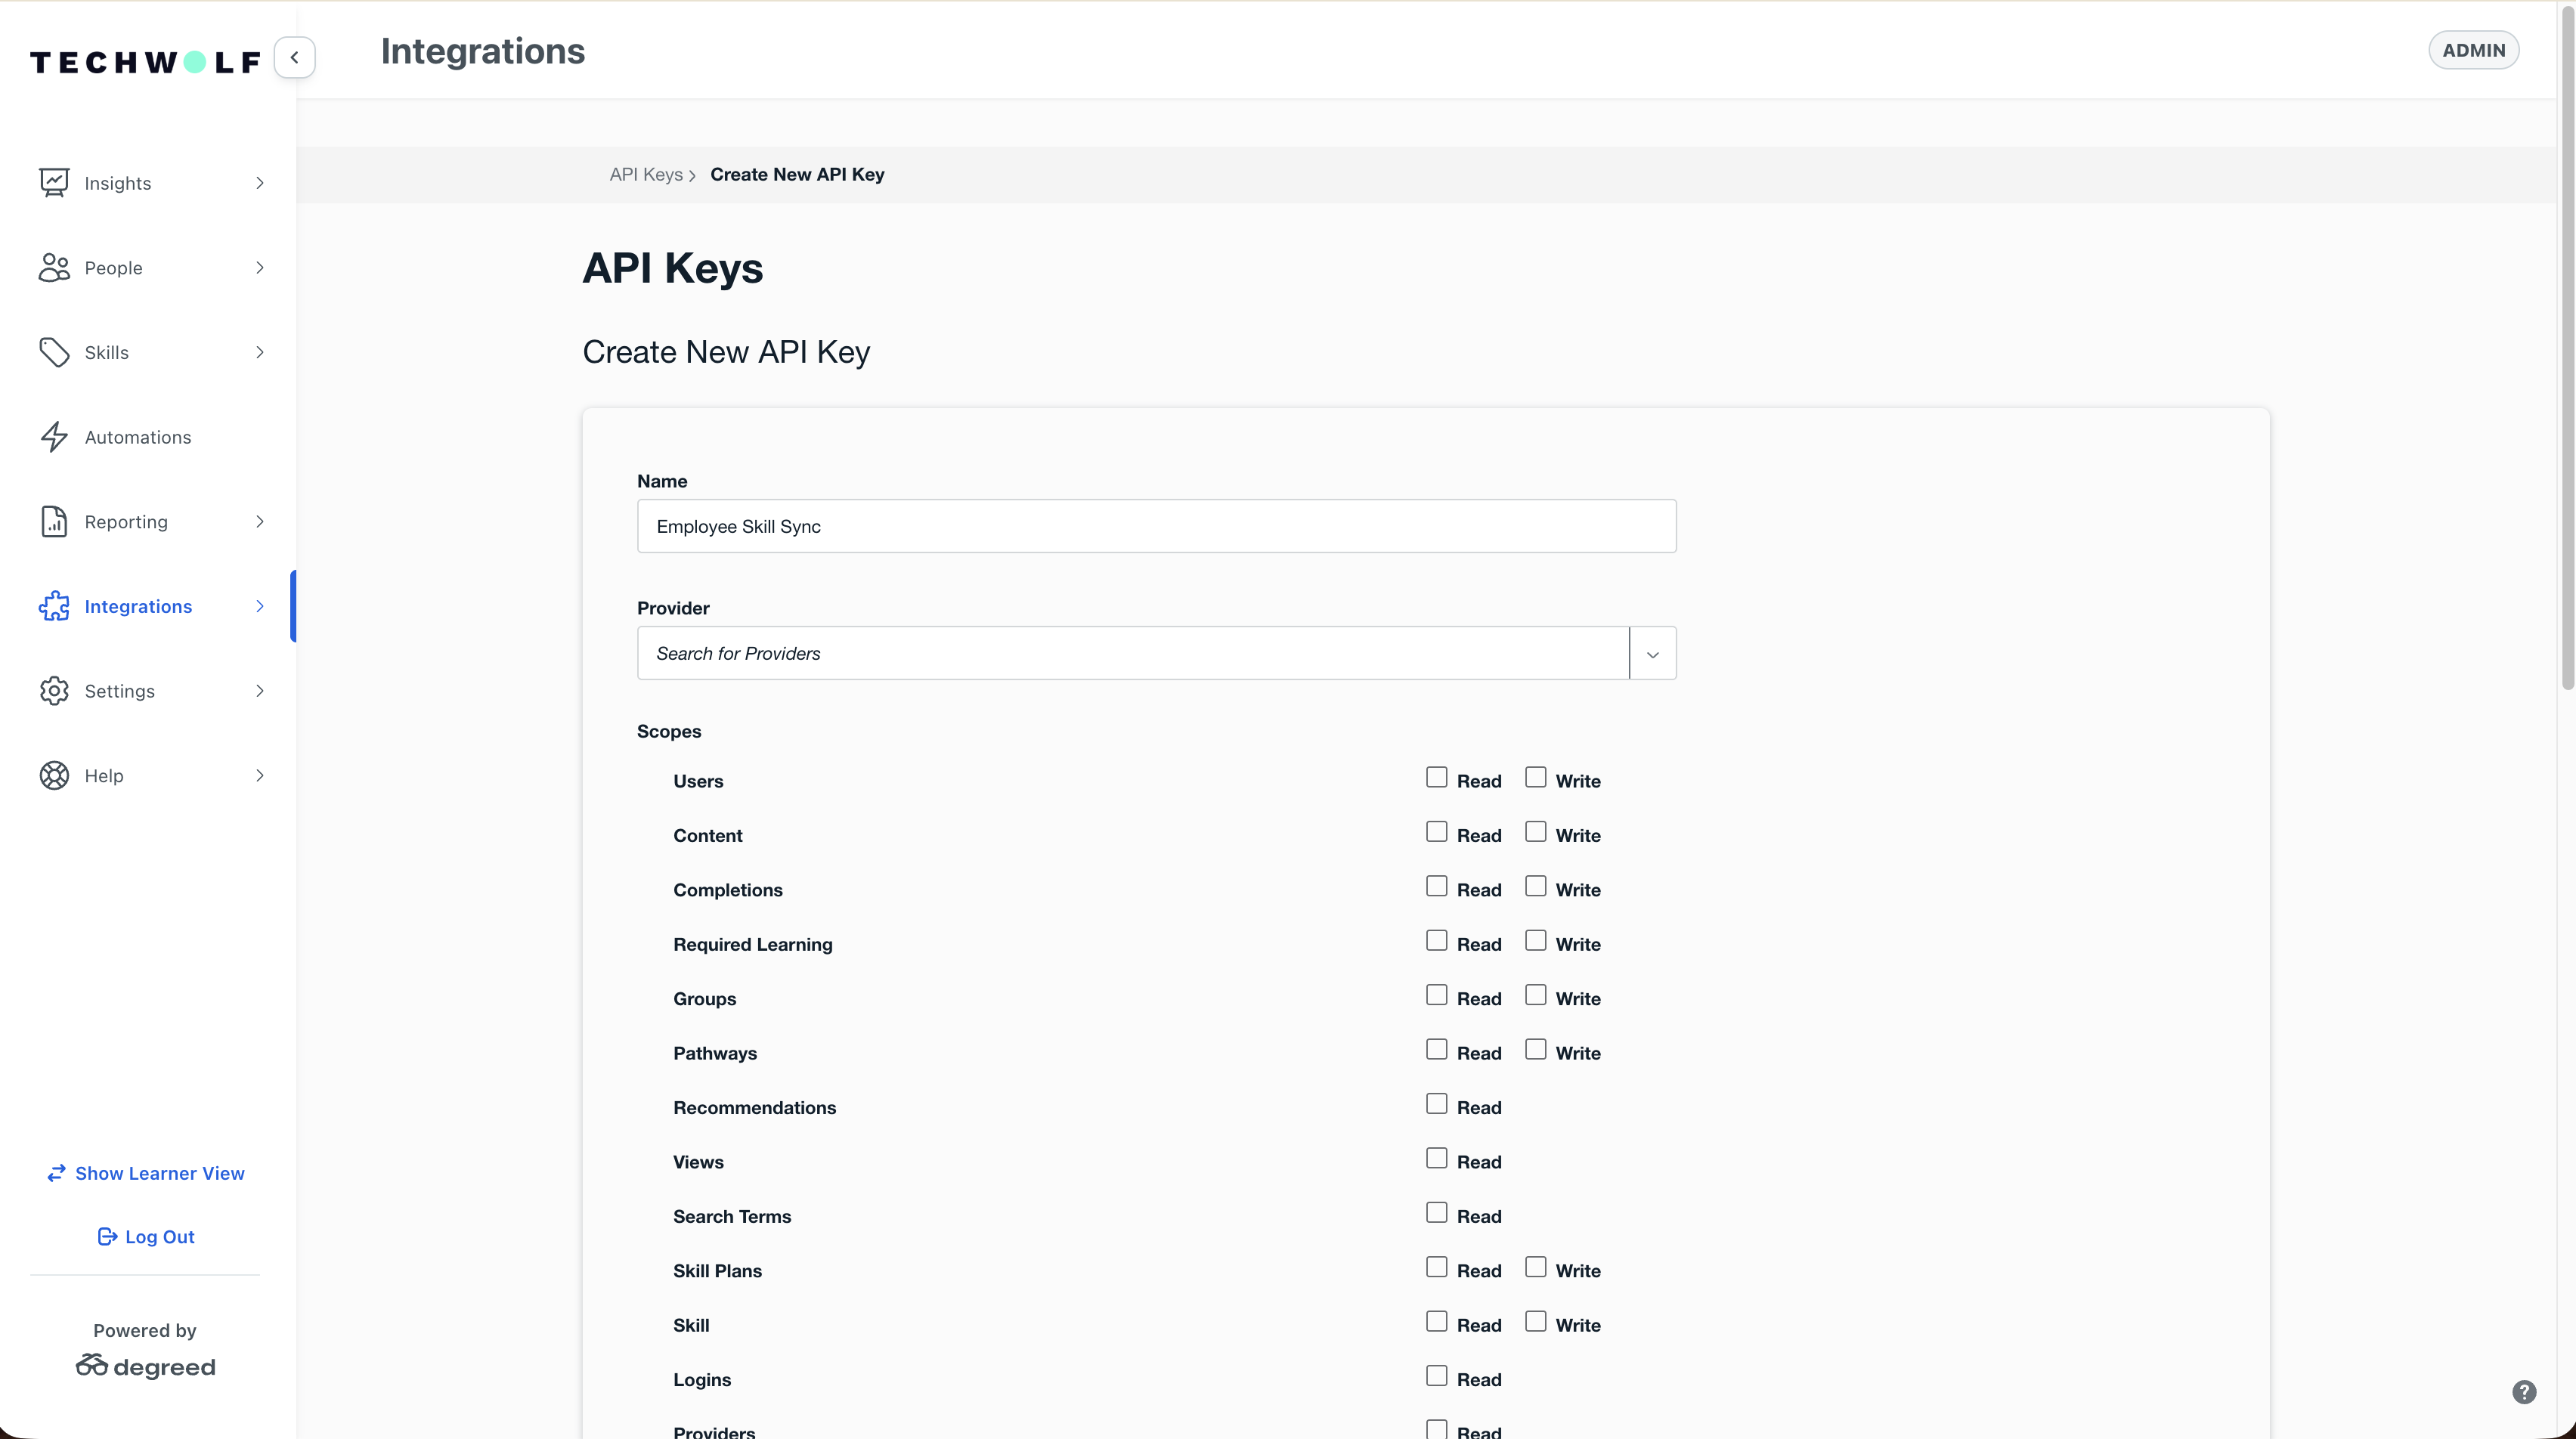The width and height of the screenshot is (2576, 1439).
Task: Collapse the sidebar with arrow button
Action: tap(294, 57)
